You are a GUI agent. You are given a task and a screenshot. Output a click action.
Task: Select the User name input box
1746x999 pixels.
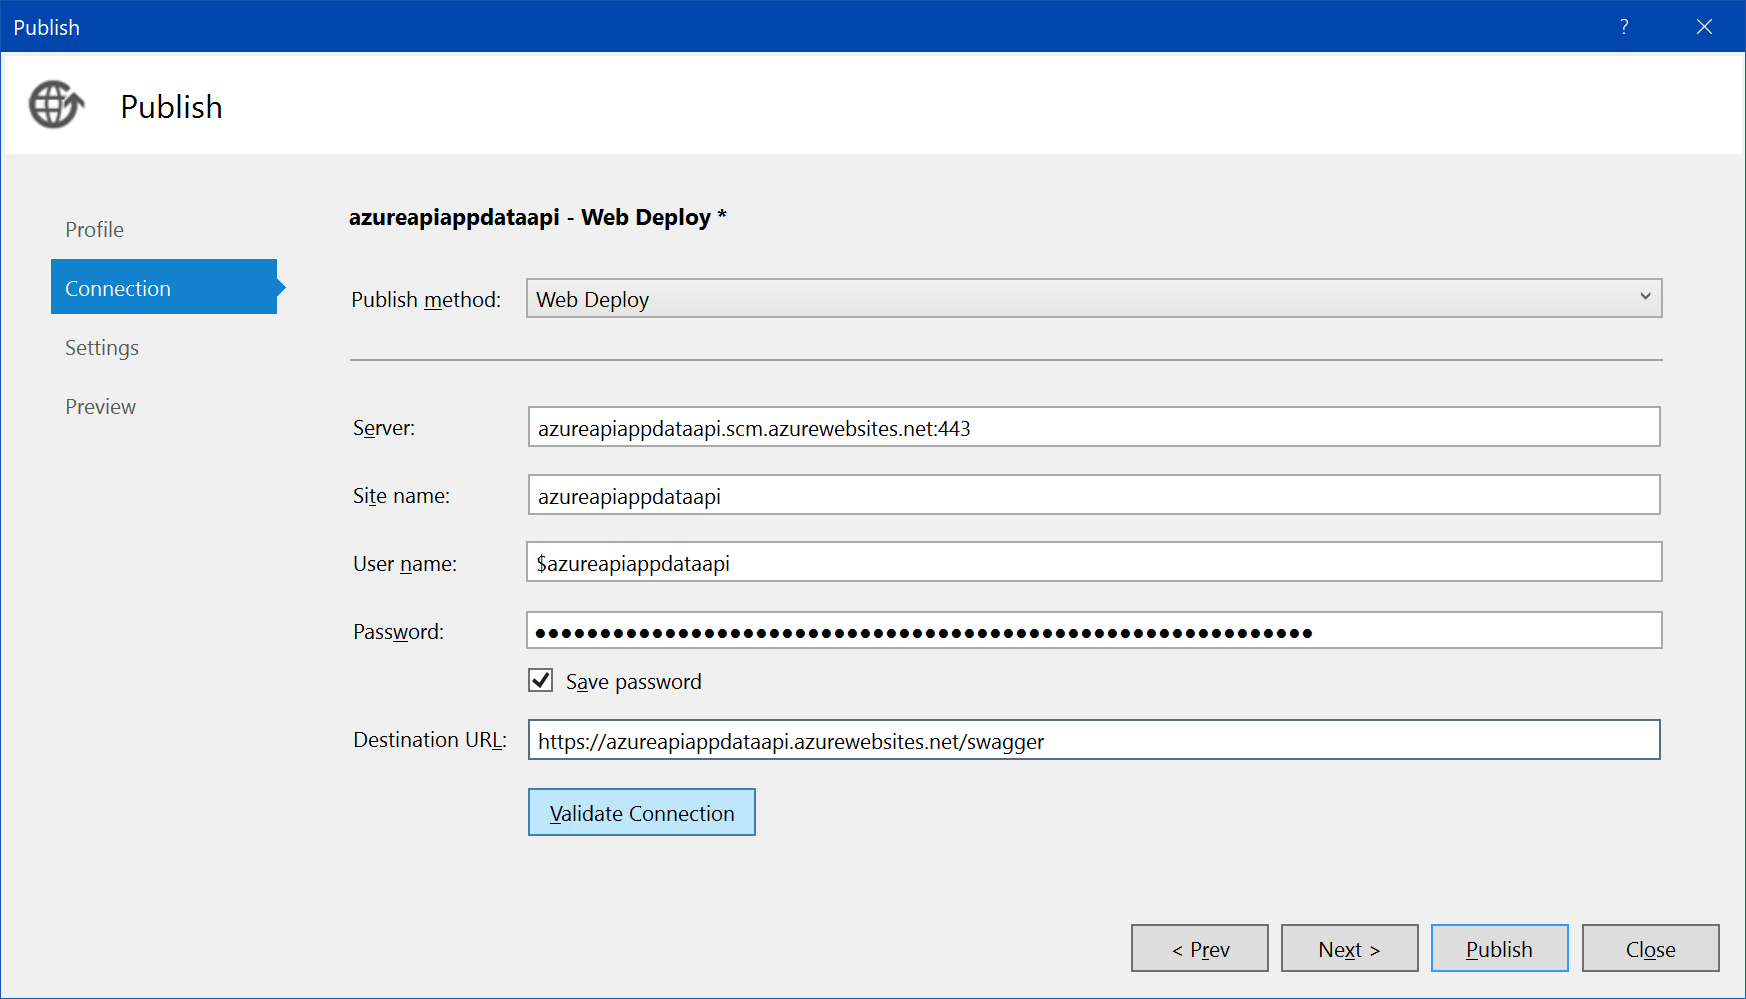(1093, 563)
